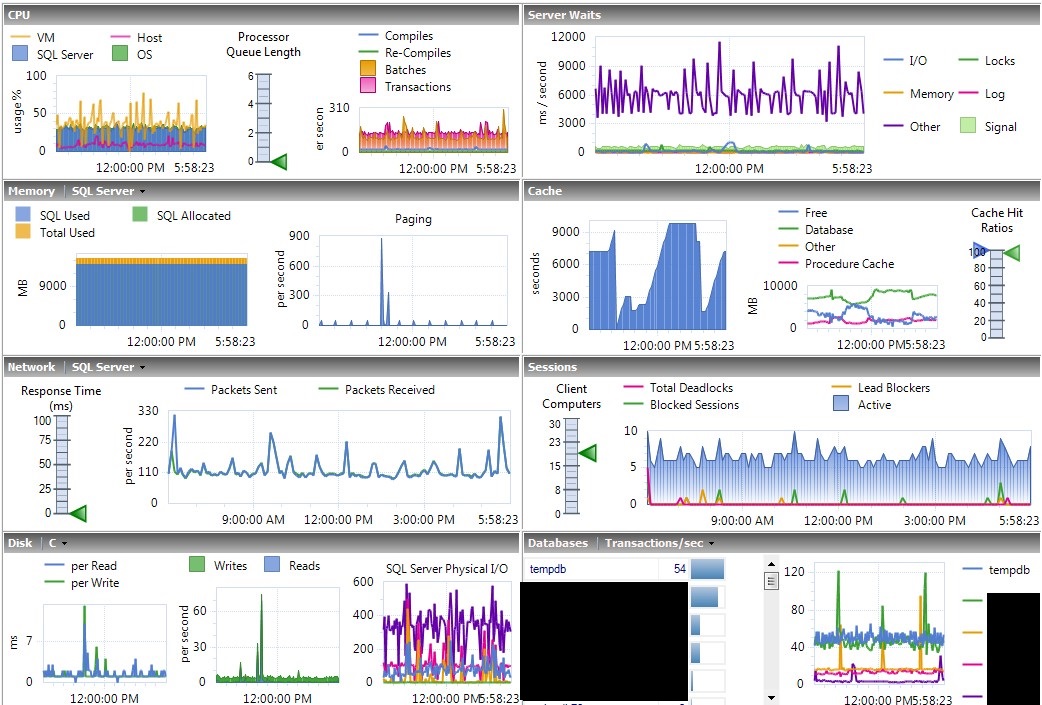Click the orange Batches legend icon
The width and height of the screenshot is (1042, 705).
coord(367,70)
